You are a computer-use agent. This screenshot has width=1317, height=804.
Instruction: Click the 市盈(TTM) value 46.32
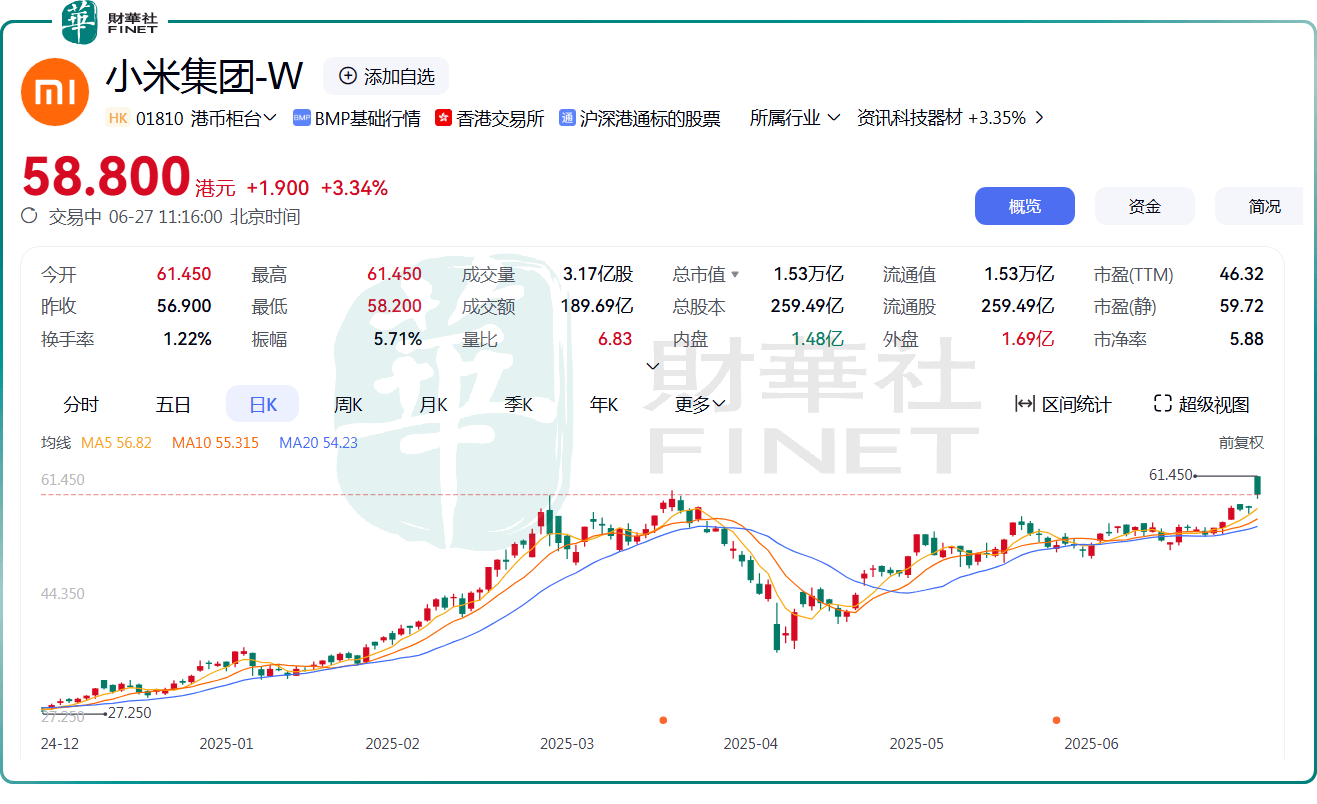coord(1242,275)
